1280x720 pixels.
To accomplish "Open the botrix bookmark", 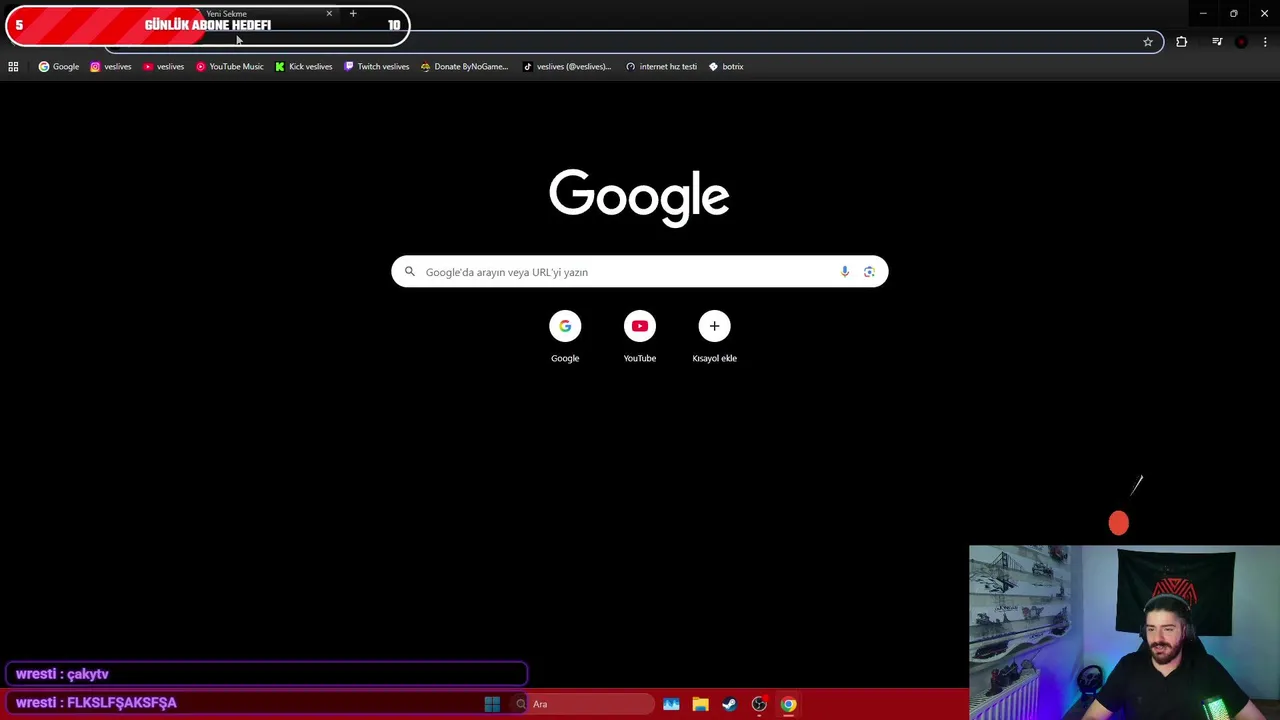I will click(x=726, y=67).
